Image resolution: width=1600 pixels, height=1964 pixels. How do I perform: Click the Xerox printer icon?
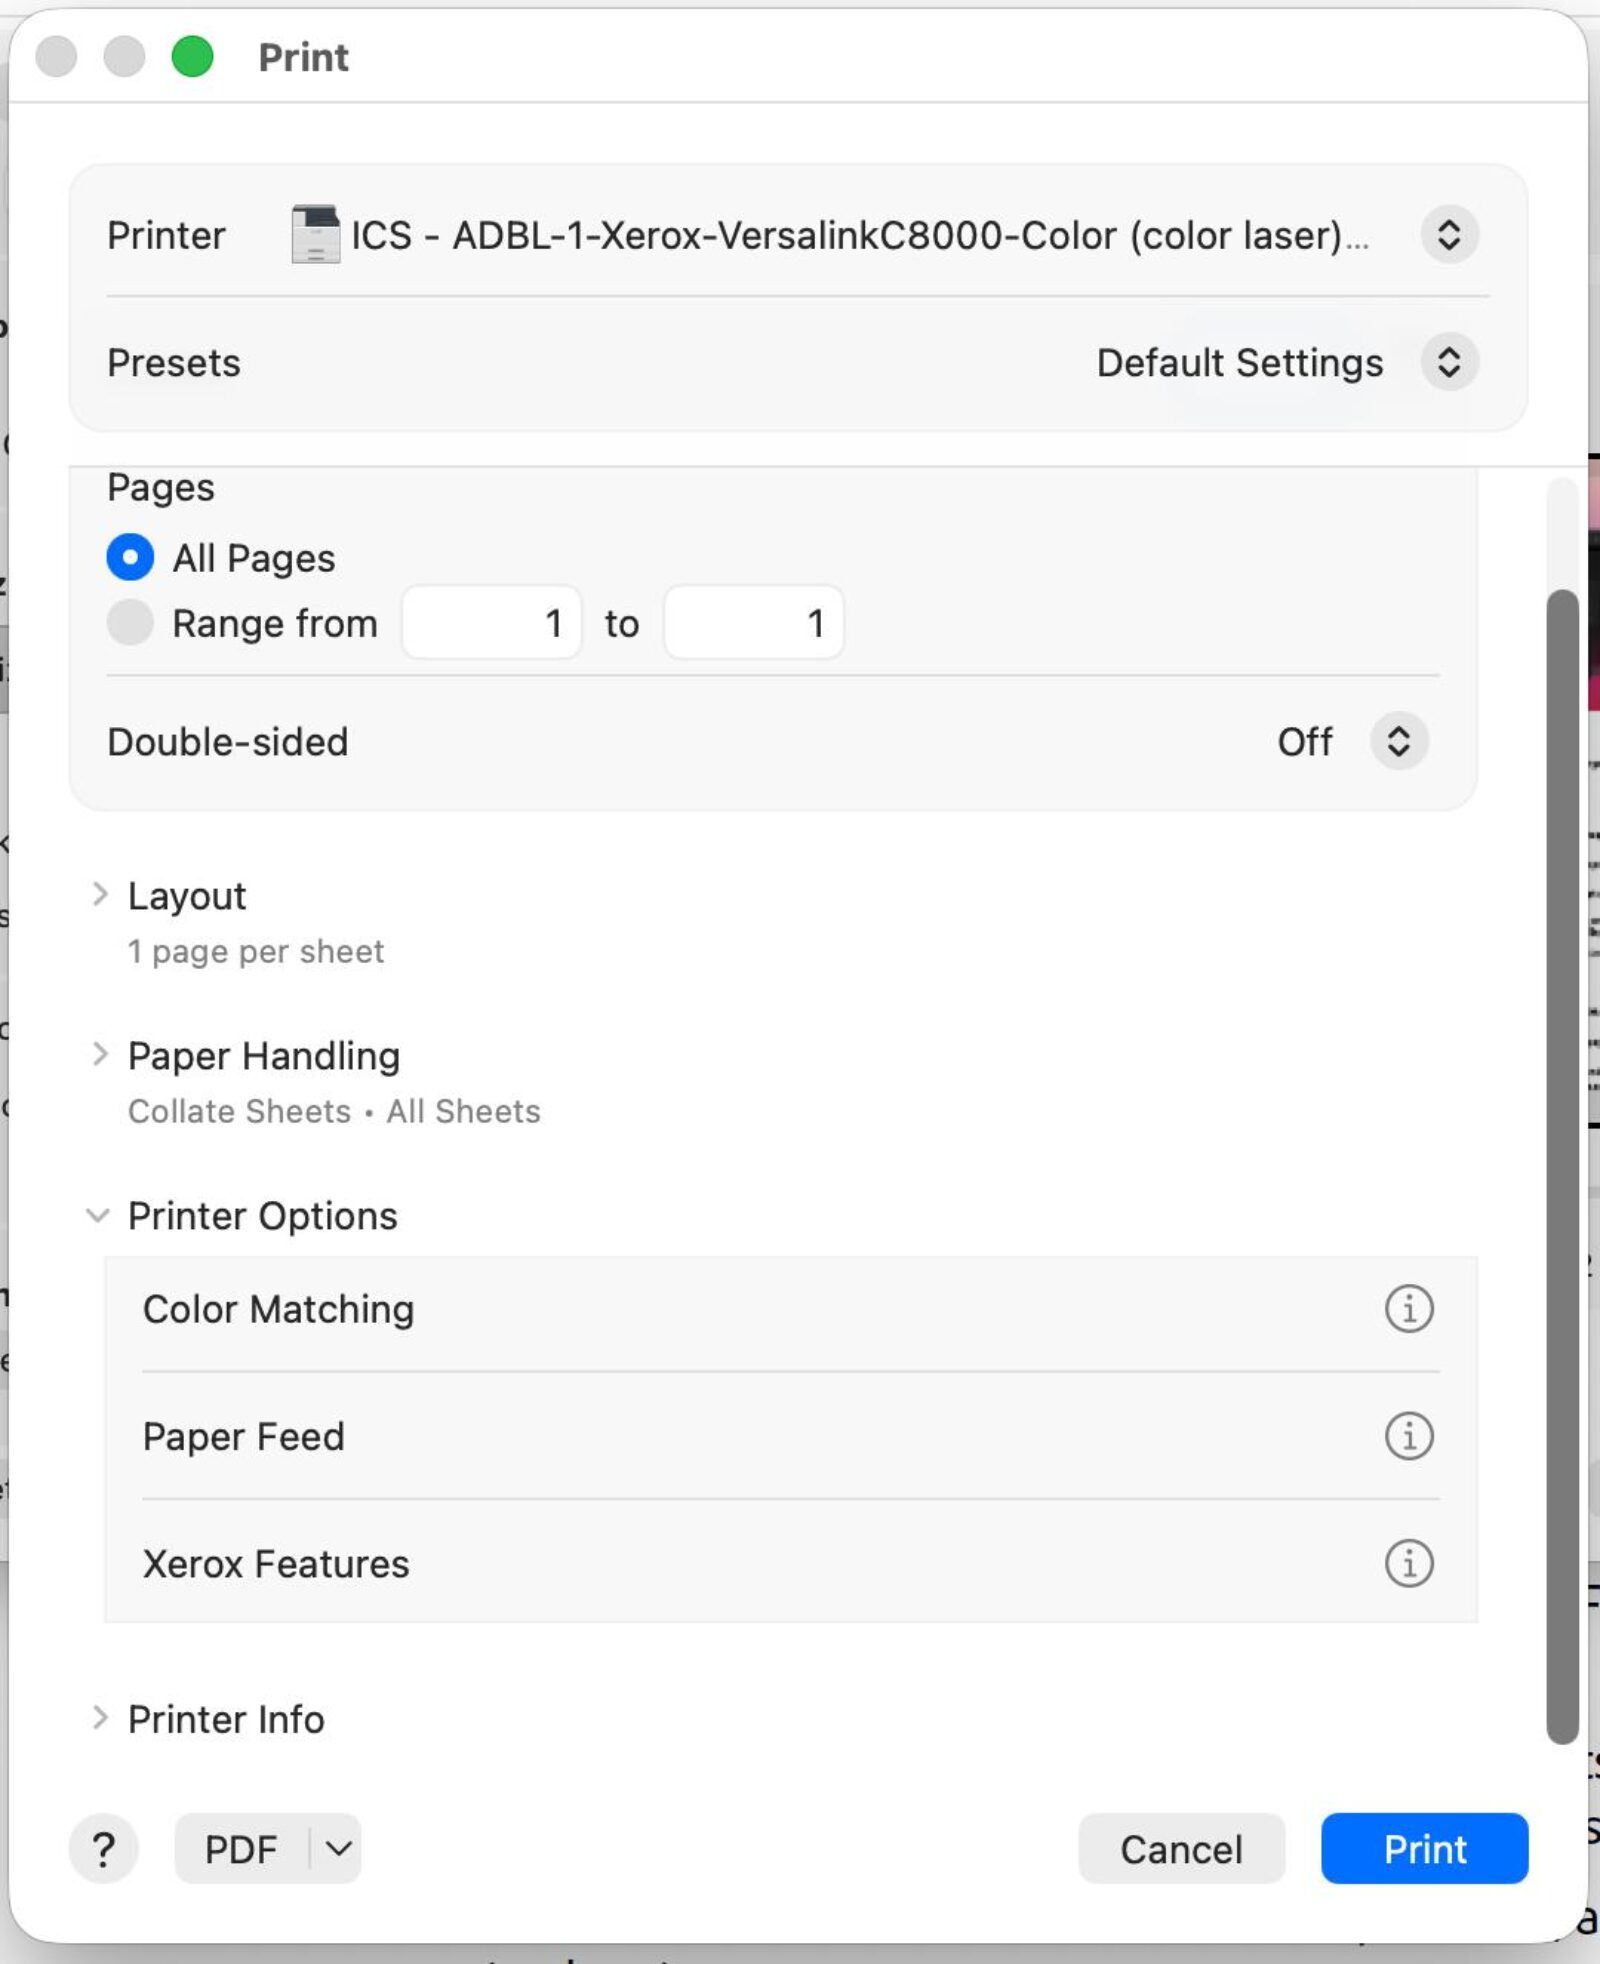pyautogui.click(x=315, y=234)
